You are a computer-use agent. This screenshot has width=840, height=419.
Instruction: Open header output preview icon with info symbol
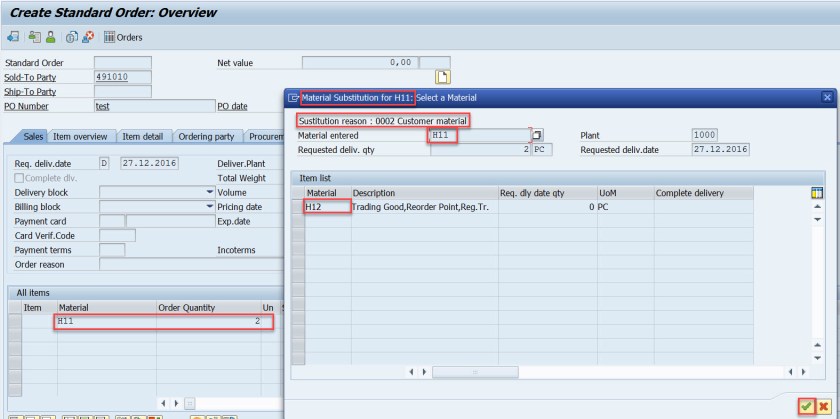tap(71, 37)
